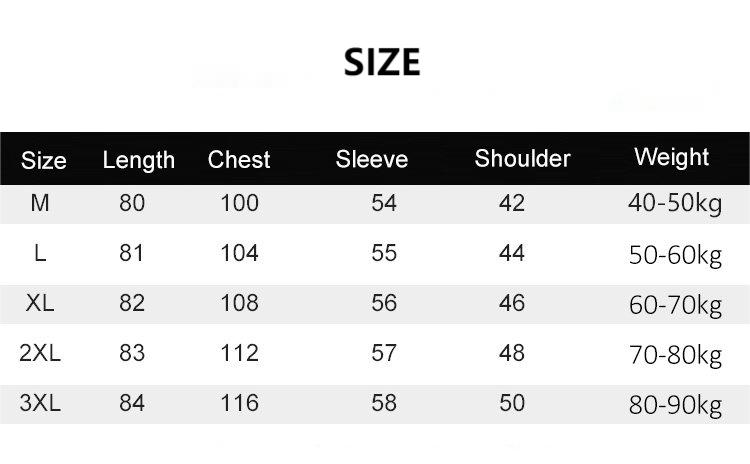Select shoulder value 48 in 2XL row
Screen dimensions: 750x464
pos(511,353)
